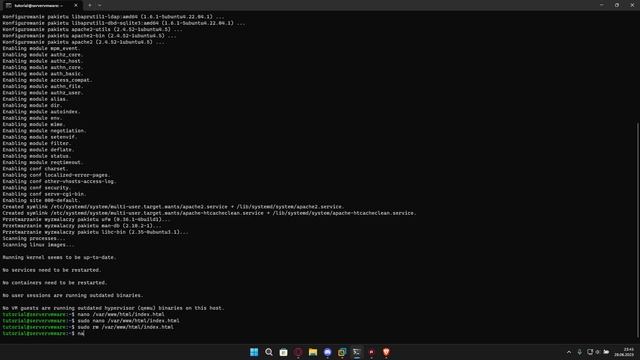Open File Explorer from the taskbar
Image resolution: width=640 pixels, height=360 pixels.
313,352
